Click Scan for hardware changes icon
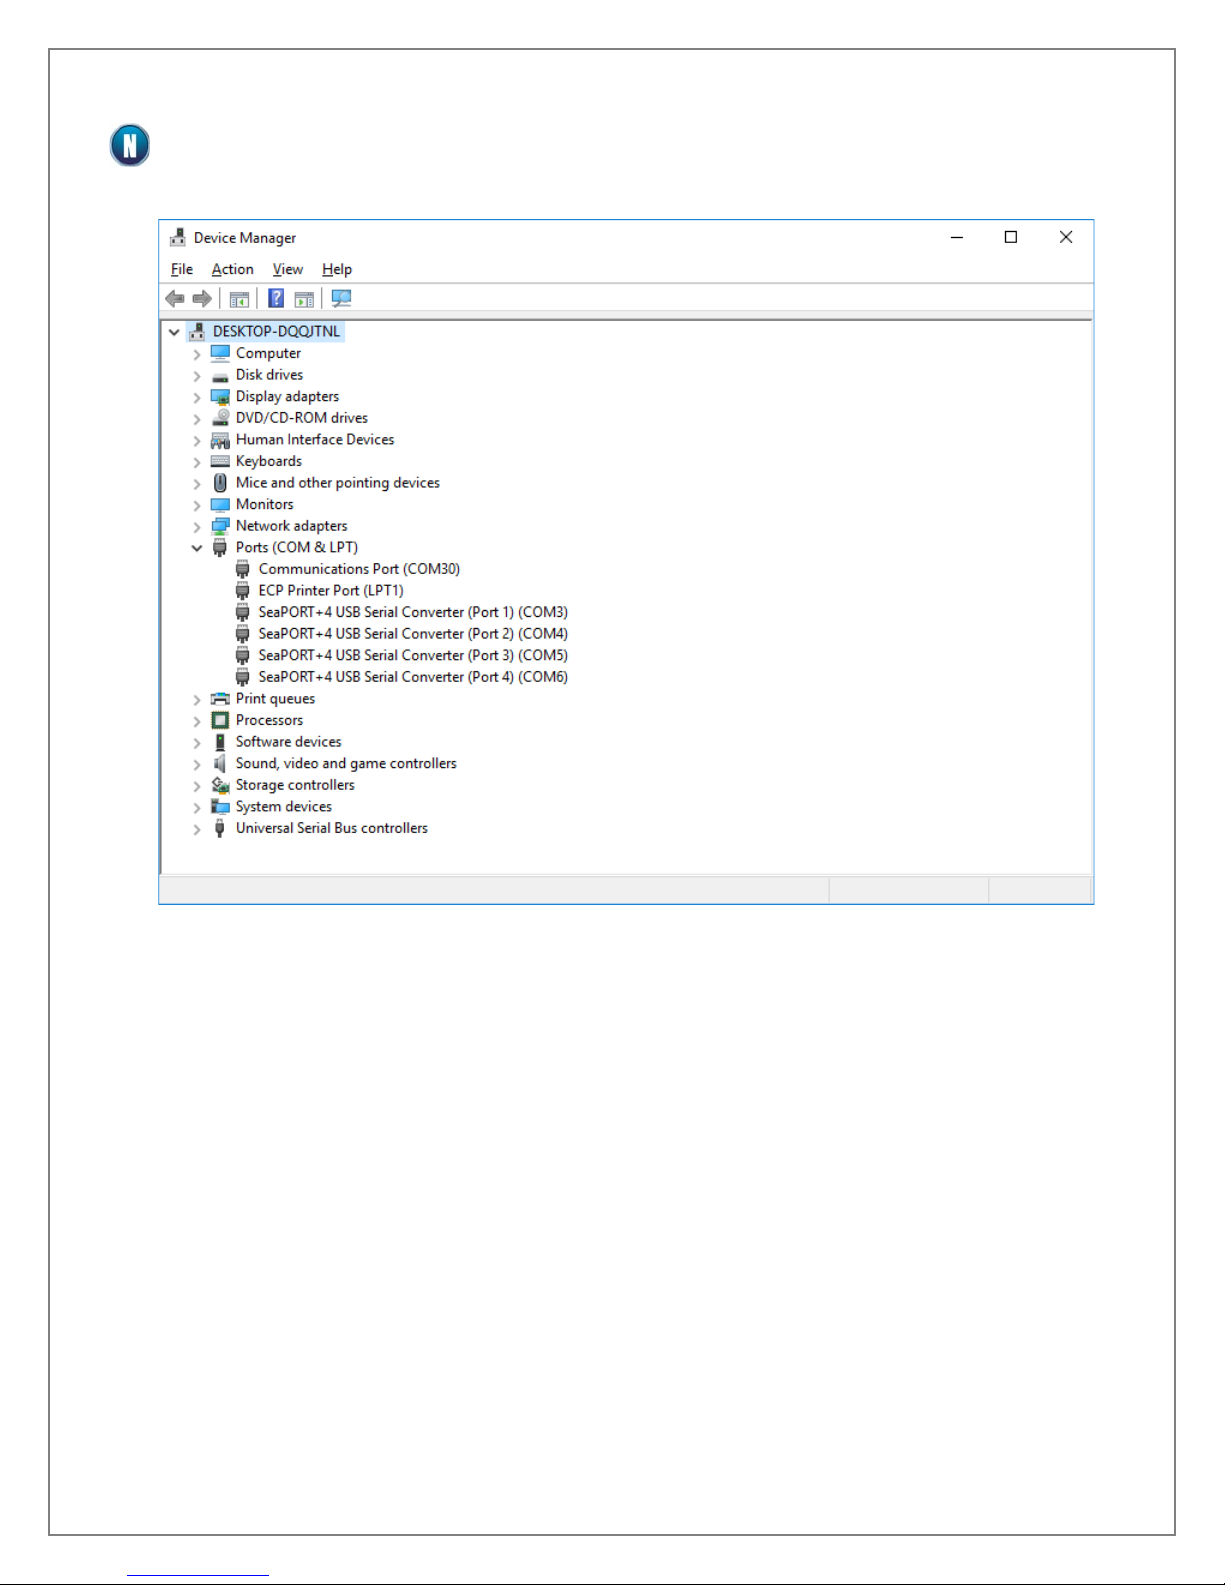The image size is (1225, 1585). point(341,298)
